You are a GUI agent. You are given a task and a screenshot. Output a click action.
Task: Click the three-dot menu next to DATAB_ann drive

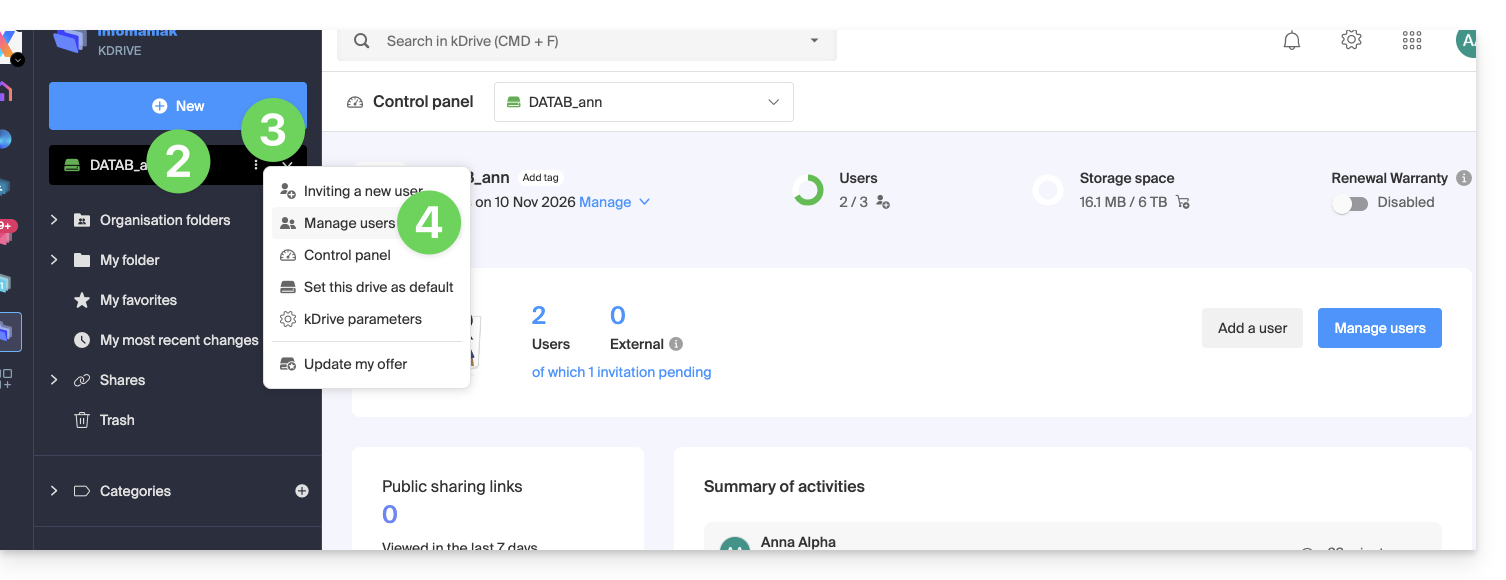(256, 165)
